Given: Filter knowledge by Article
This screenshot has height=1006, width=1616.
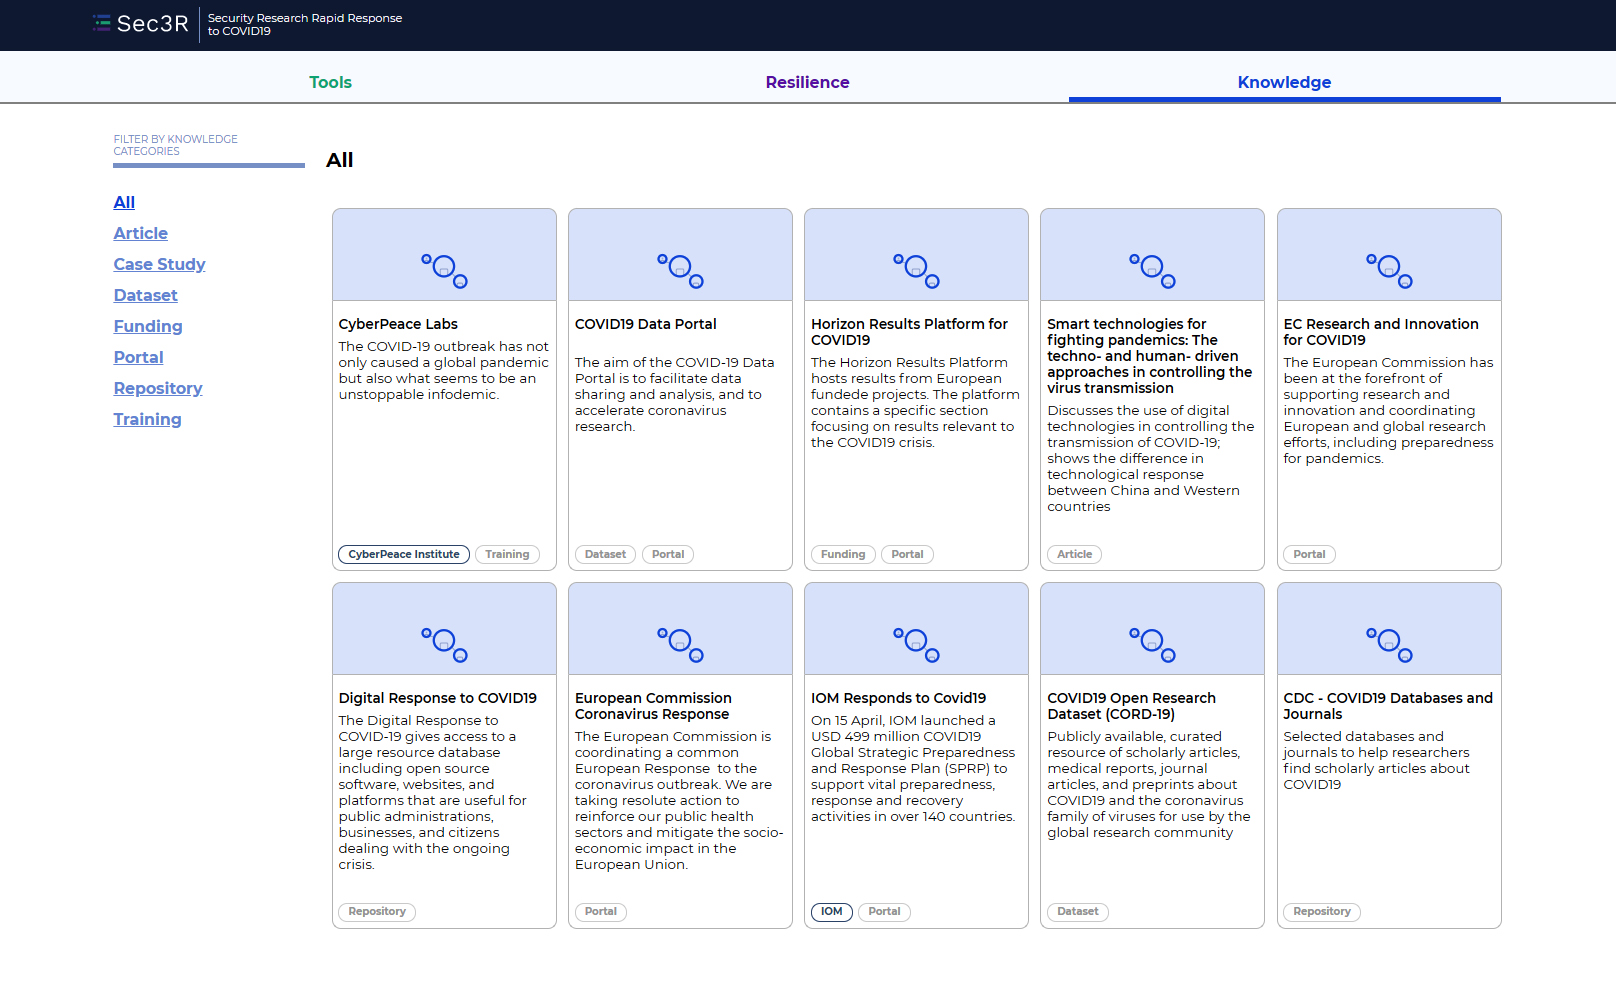Looking at the screenshot, I should [x=140, y=233].
